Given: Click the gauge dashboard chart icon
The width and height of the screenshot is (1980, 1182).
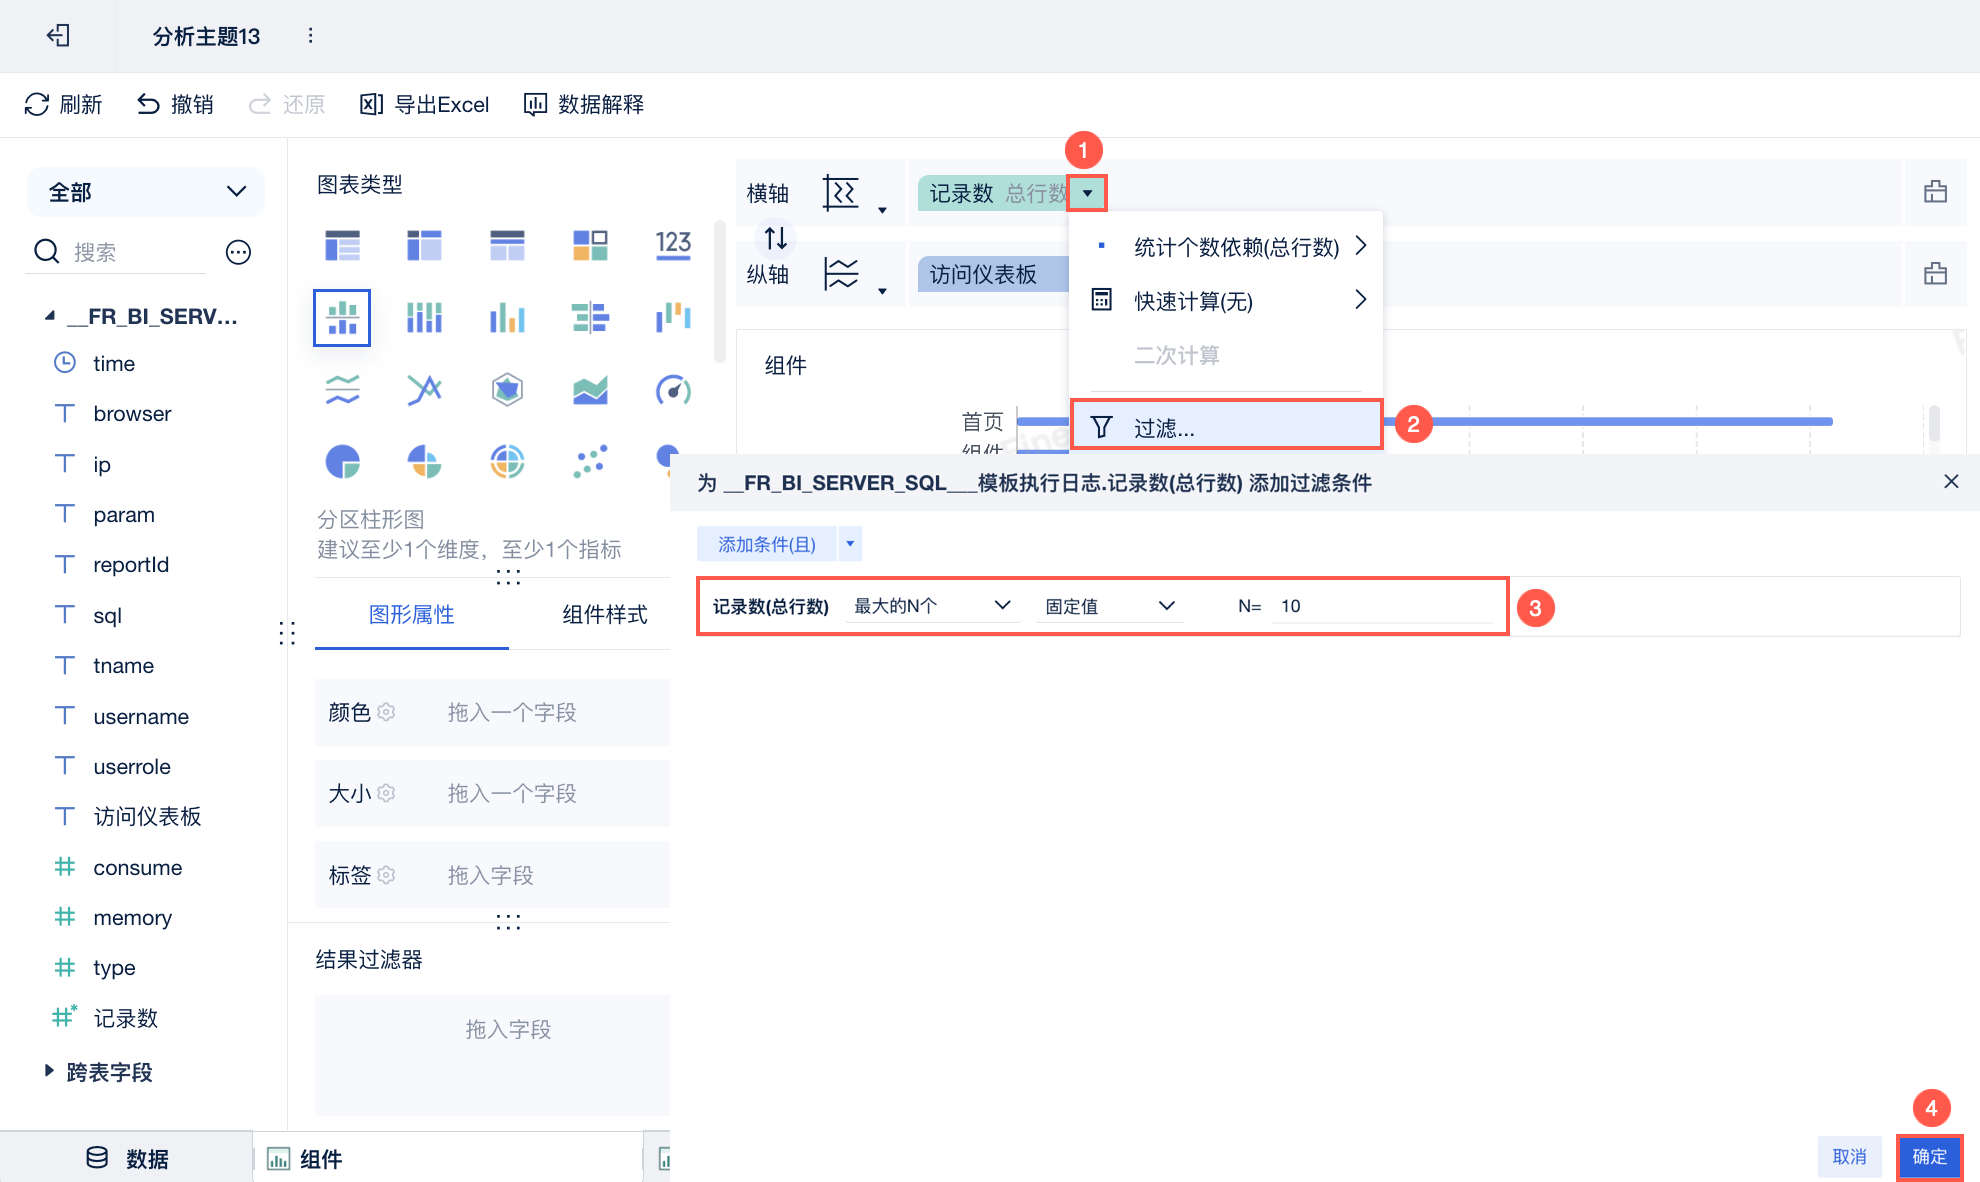Looking at the screenshot, I should [673, 390].
